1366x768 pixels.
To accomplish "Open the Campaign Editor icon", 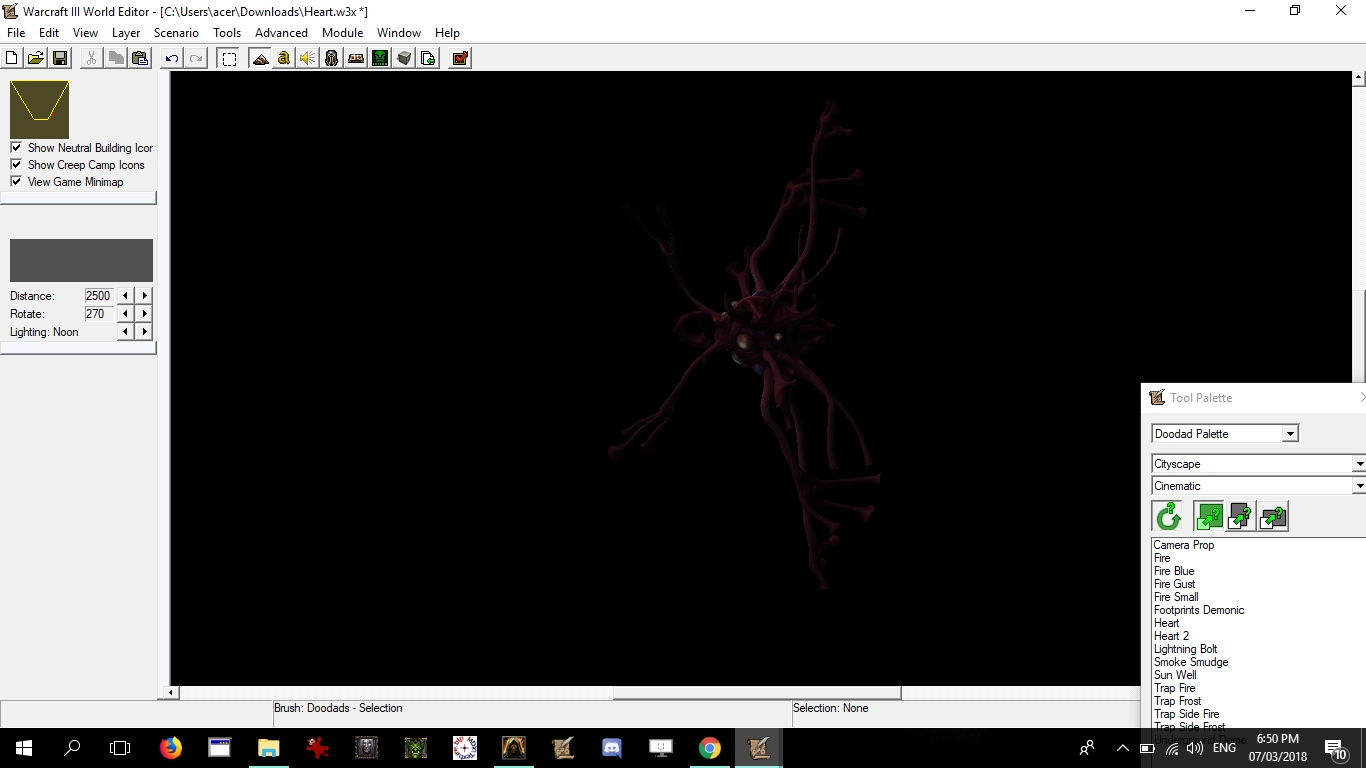I will (356, 58).
